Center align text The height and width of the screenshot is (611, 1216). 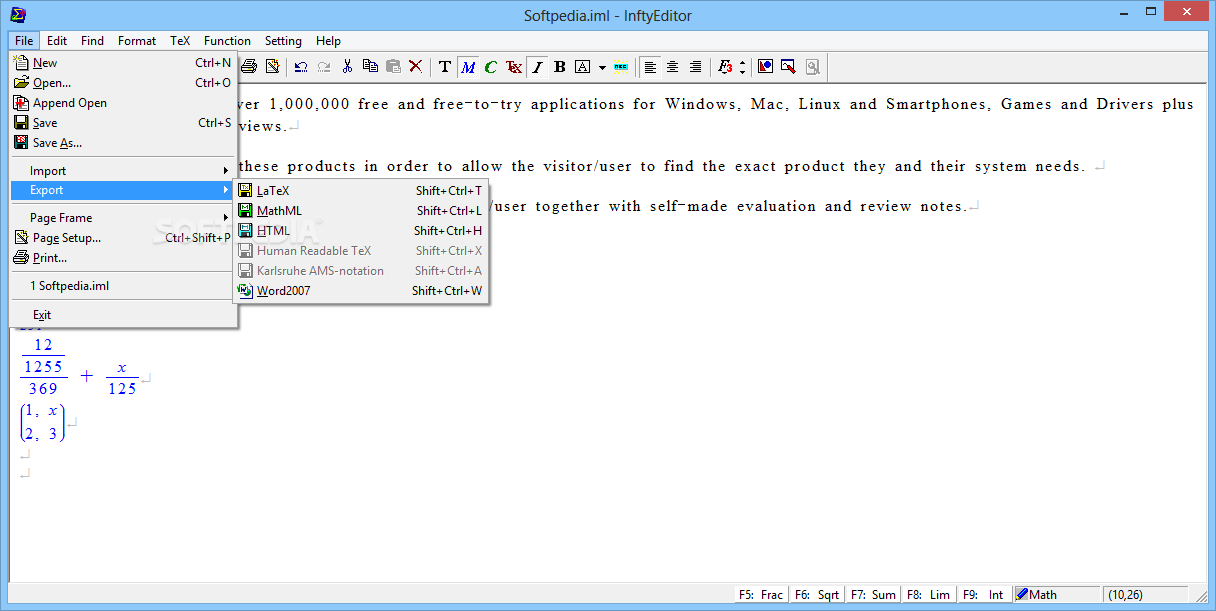(x=672, y=67)
